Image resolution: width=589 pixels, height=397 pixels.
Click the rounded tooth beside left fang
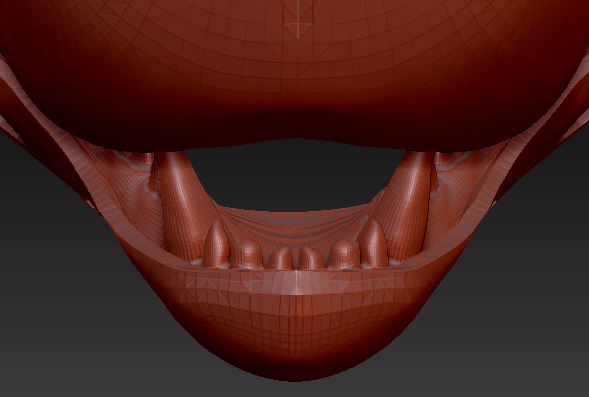tap(246, 254)
